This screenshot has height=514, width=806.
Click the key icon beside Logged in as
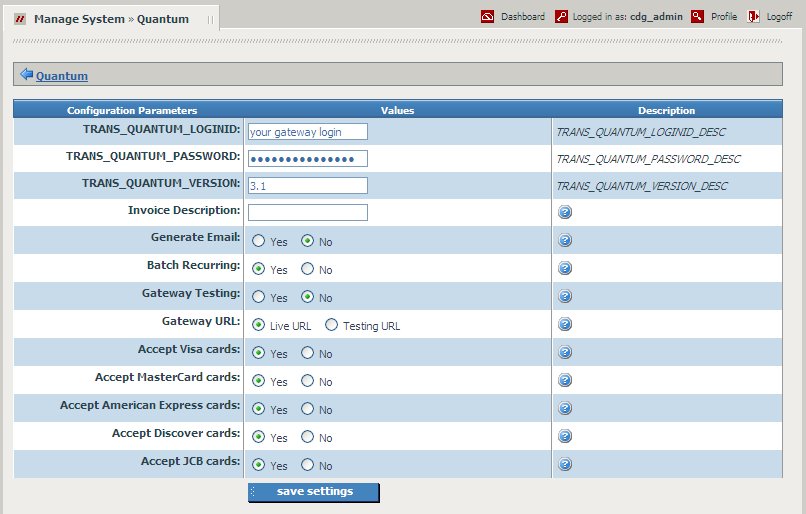pos(561,17)
